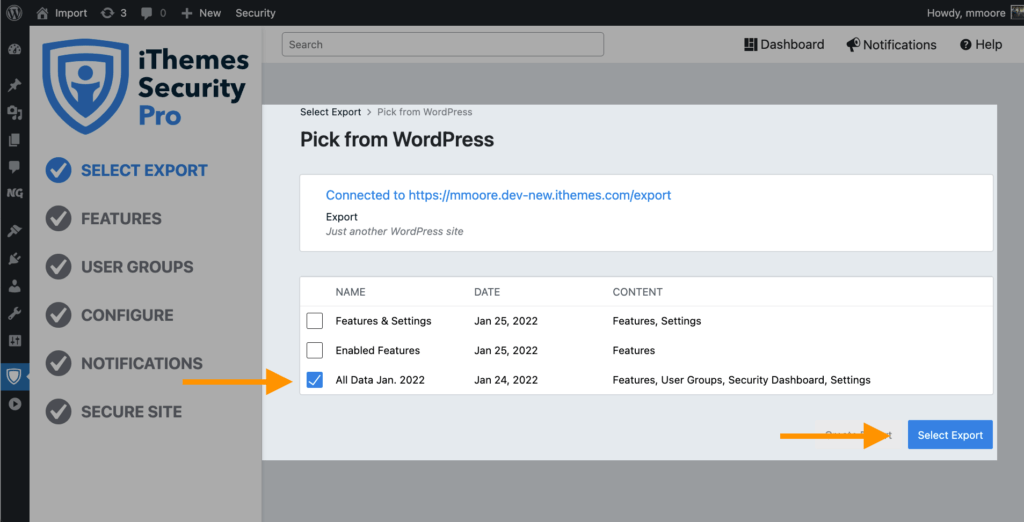Image resolution: width=1024 pixels, height=522 pixels.
Task: Check the Features & Settings export checkbox
Action: pyautogui.click(x=315, y=321)
